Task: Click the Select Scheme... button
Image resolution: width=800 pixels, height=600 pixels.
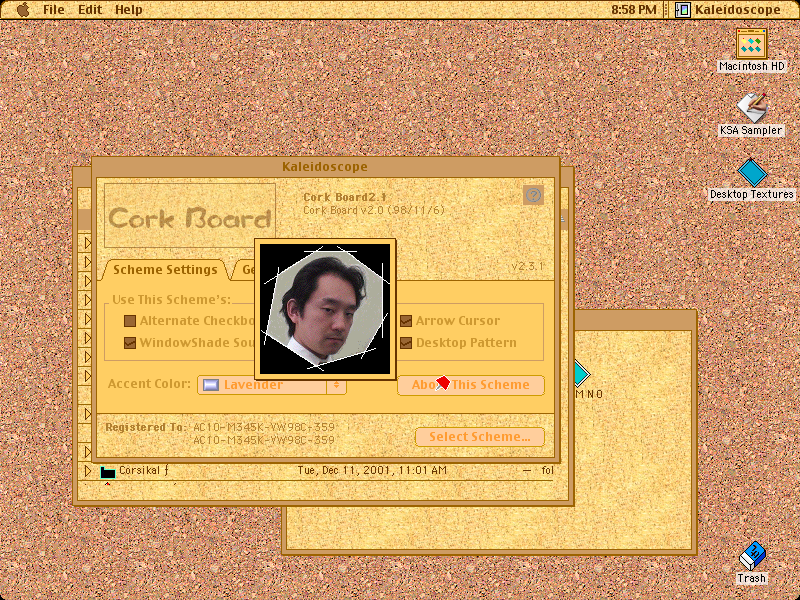Action: (480, 437)
